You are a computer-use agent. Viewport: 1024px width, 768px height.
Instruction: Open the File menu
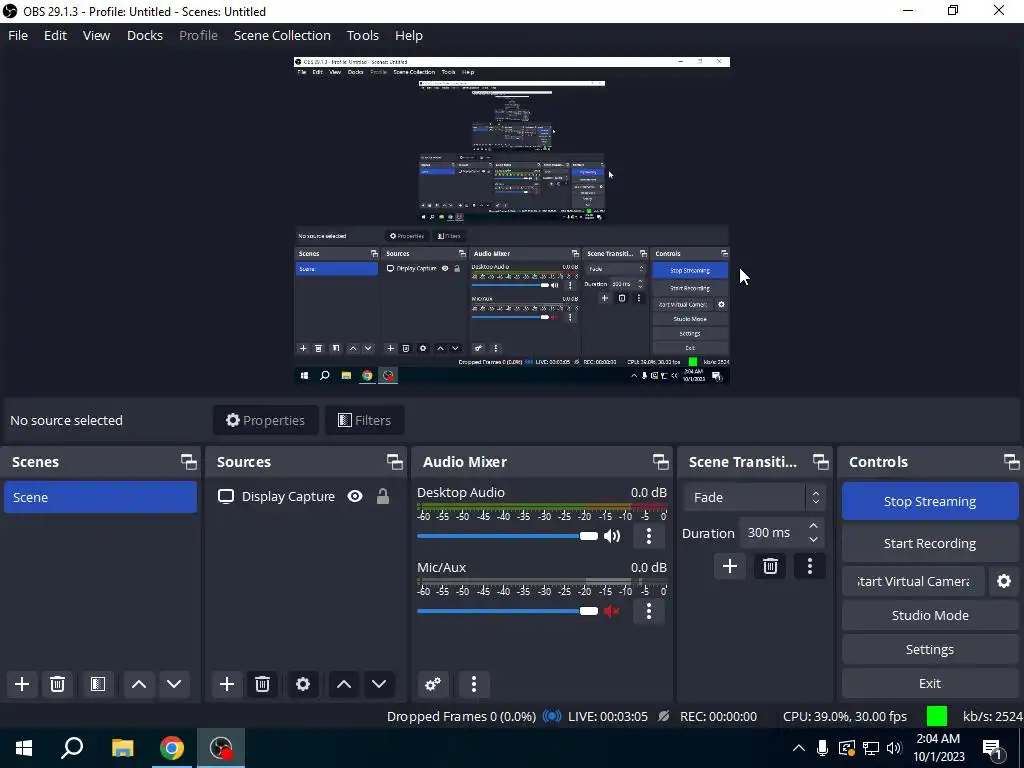pyautogui.click(x=18, y=35)
